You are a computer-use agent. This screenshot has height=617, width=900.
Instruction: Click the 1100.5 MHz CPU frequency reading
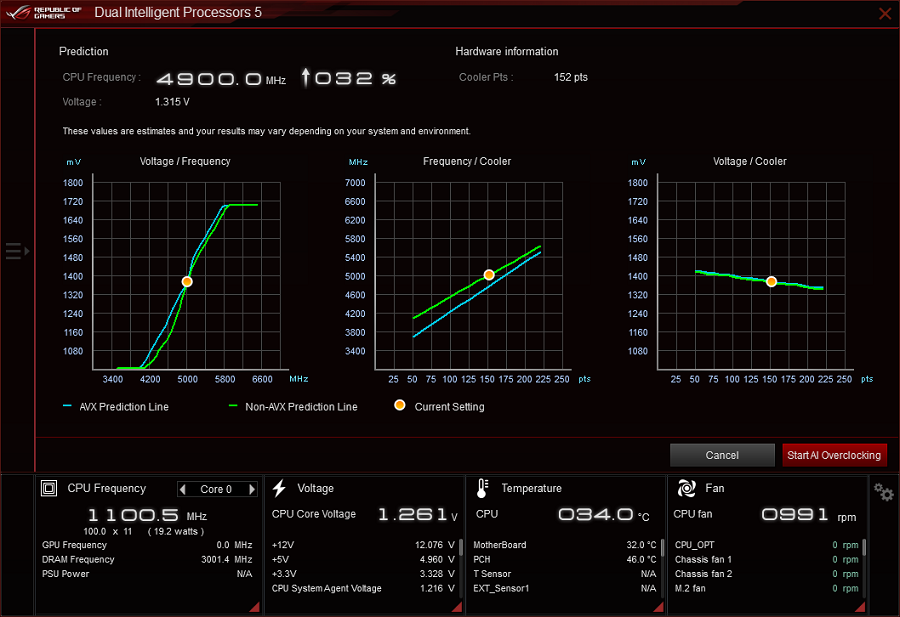tap(148, 515)
